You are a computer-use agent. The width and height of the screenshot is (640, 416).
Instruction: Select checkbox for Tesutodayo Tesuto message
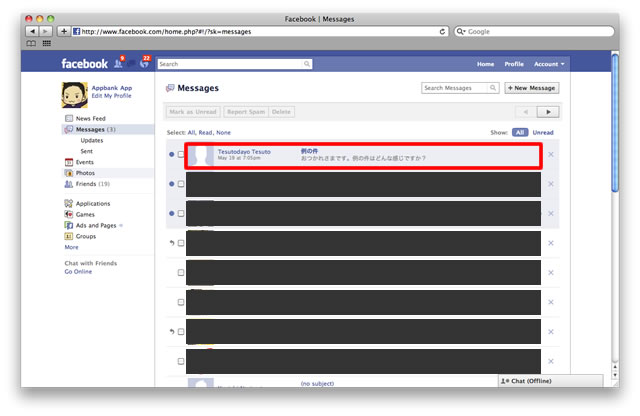click(x=181, y=154)
